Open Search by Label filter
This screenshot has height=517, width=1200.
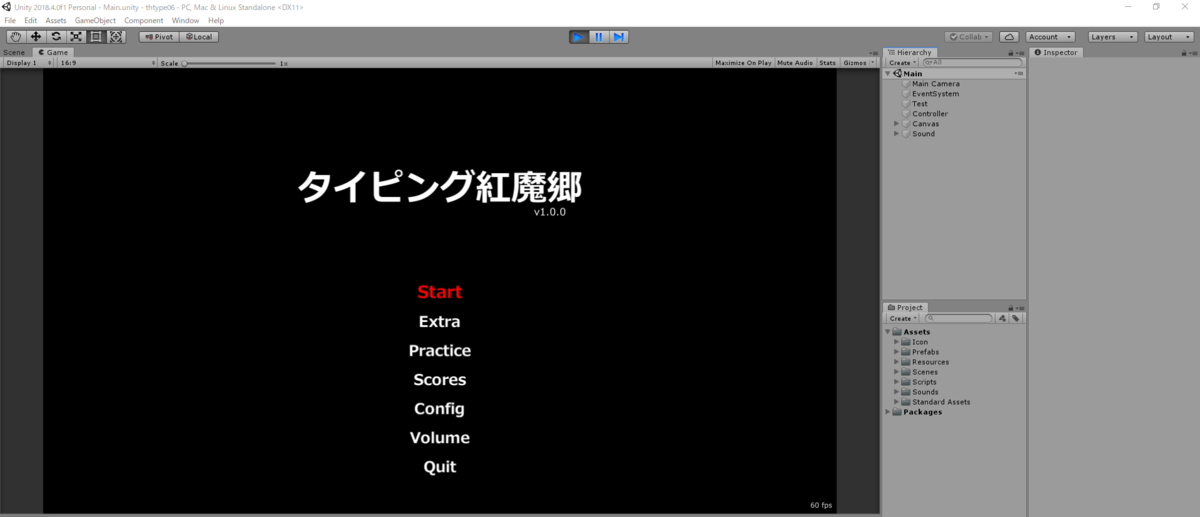pos(1015,318)
